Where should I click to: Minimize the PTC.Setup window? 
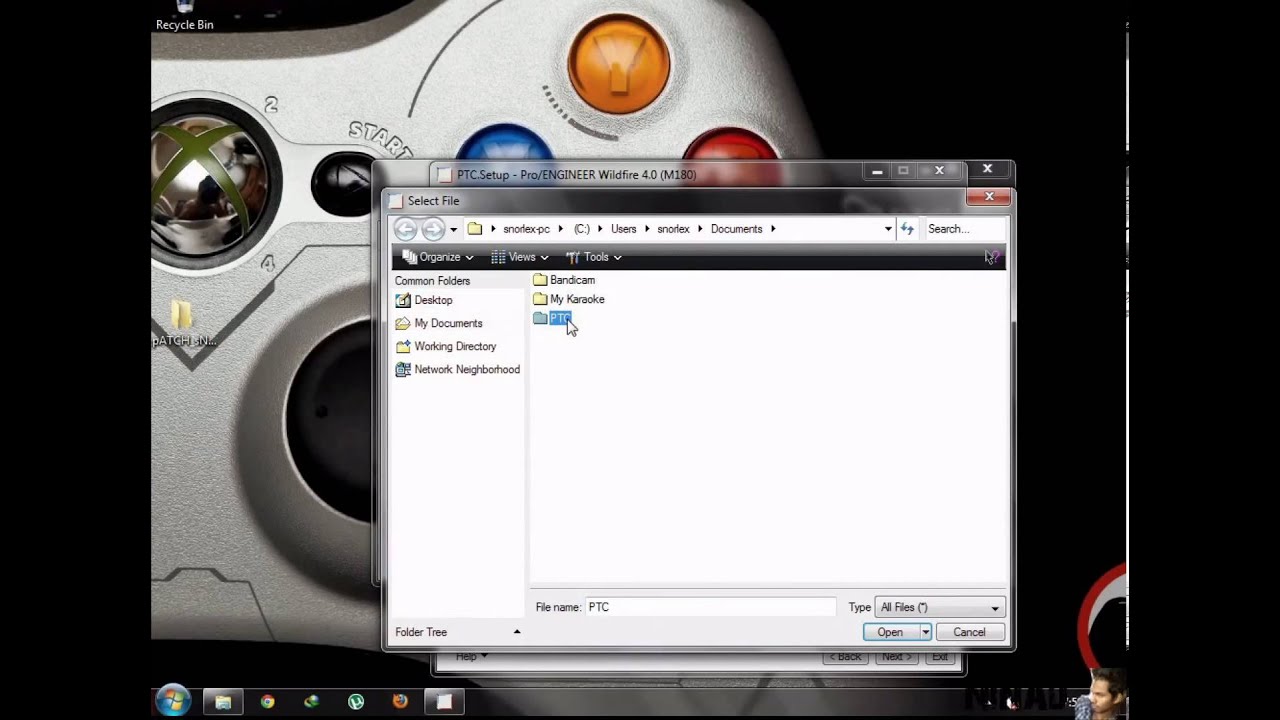click(x=877, y=172)
